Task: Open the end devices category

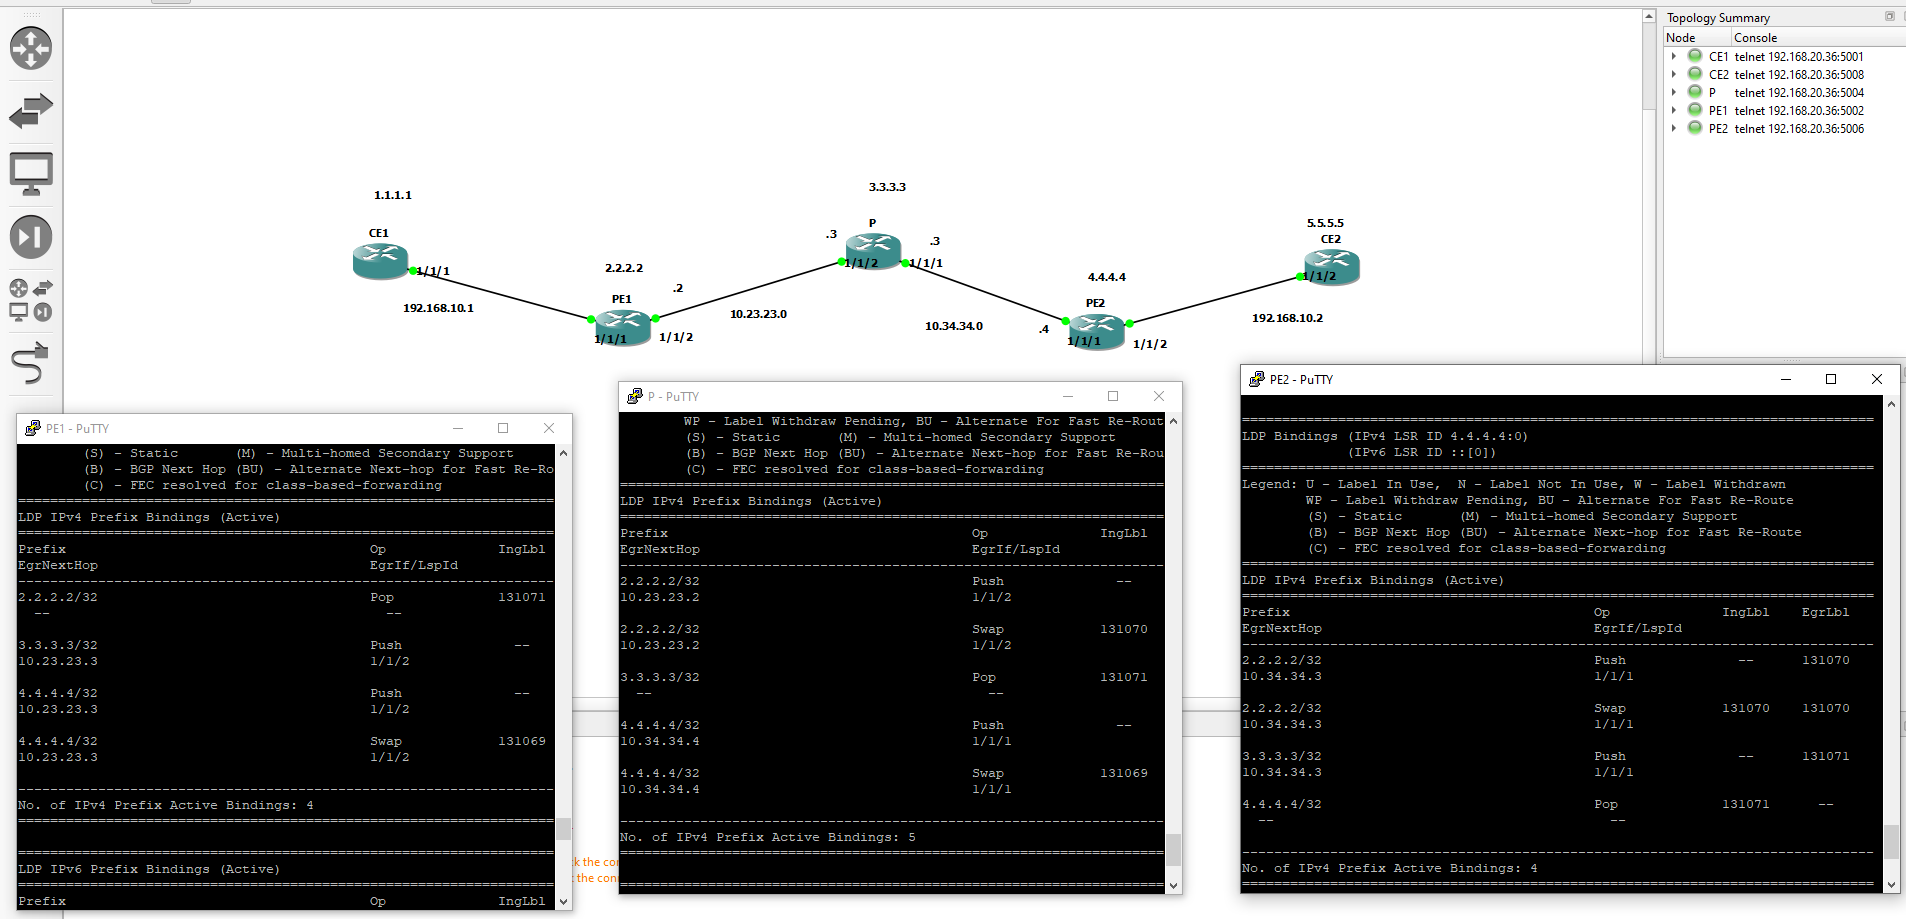Action: click(x=31, y=174)
